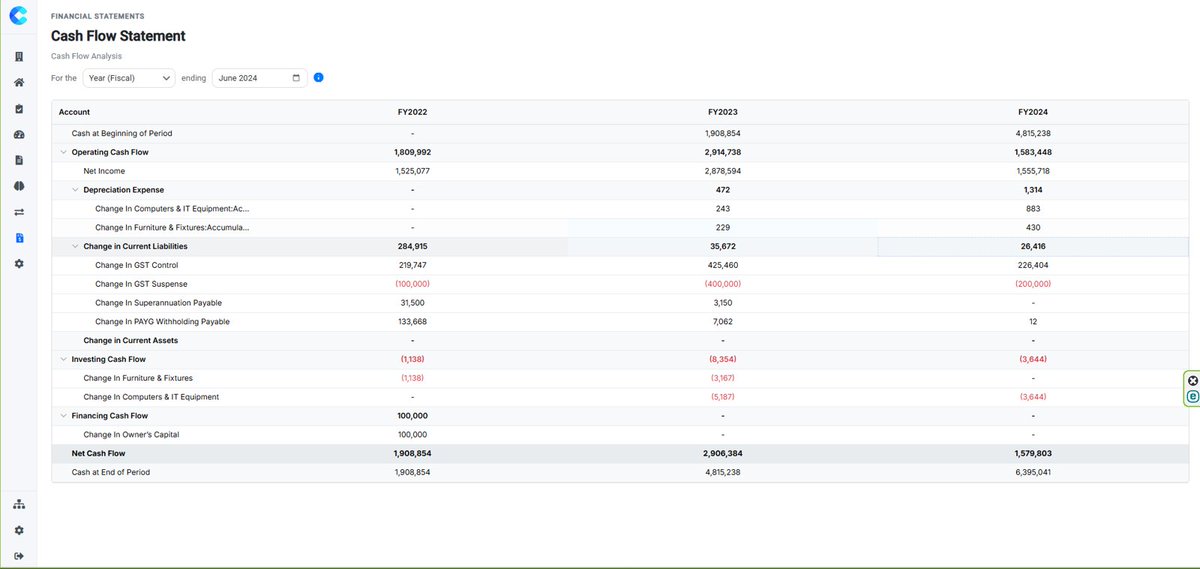Click FY2024 Operating Cash Flow value 1,583,448
Screen dimensions: 1200x569
pos(1033,152)
